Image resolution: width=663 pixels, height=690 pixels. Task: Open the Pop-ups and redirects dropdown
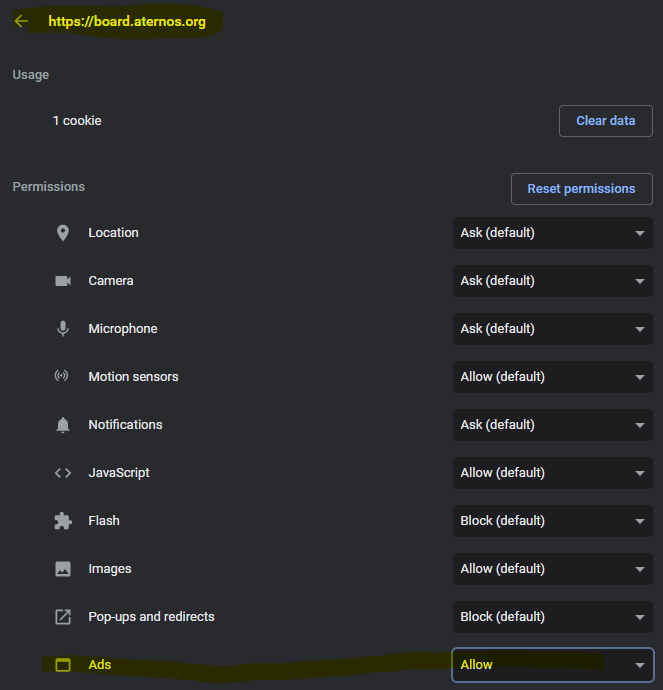553,617
